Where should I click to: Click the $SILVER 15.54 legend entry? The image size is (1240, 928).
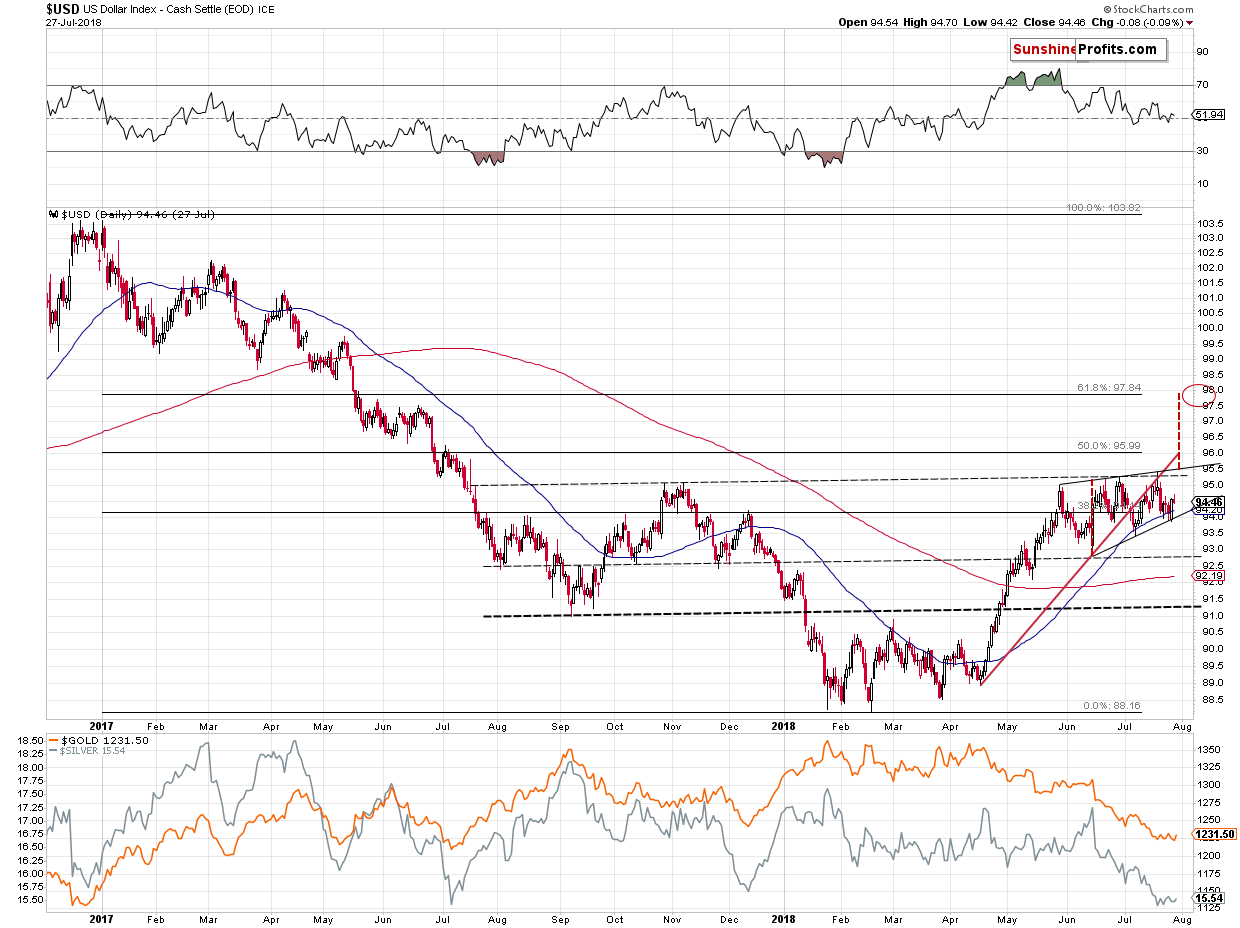coord(86,749)
